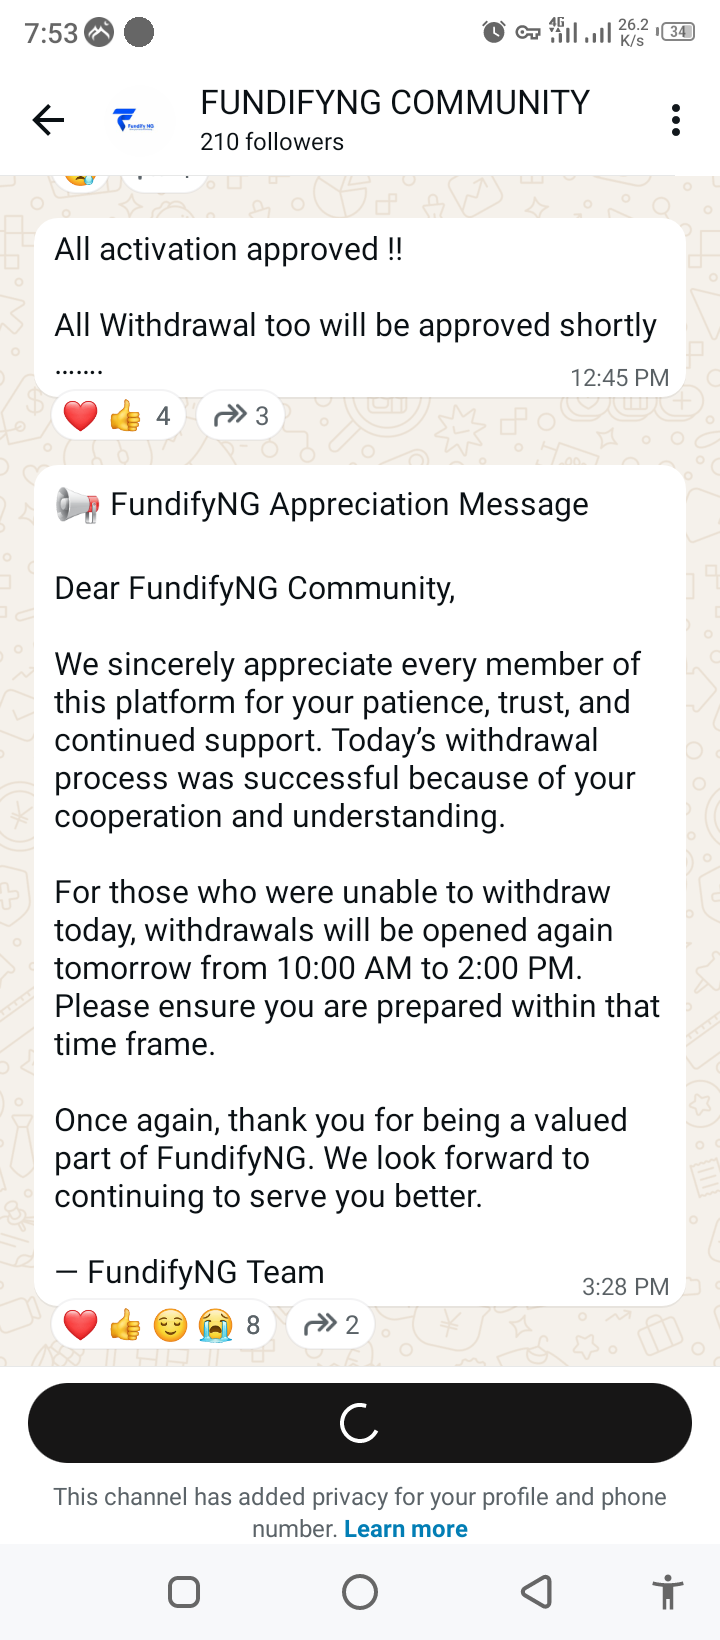
Task: Tap the FUNDIFYNG COMMUNITY channel title
Action: (394, 103)
